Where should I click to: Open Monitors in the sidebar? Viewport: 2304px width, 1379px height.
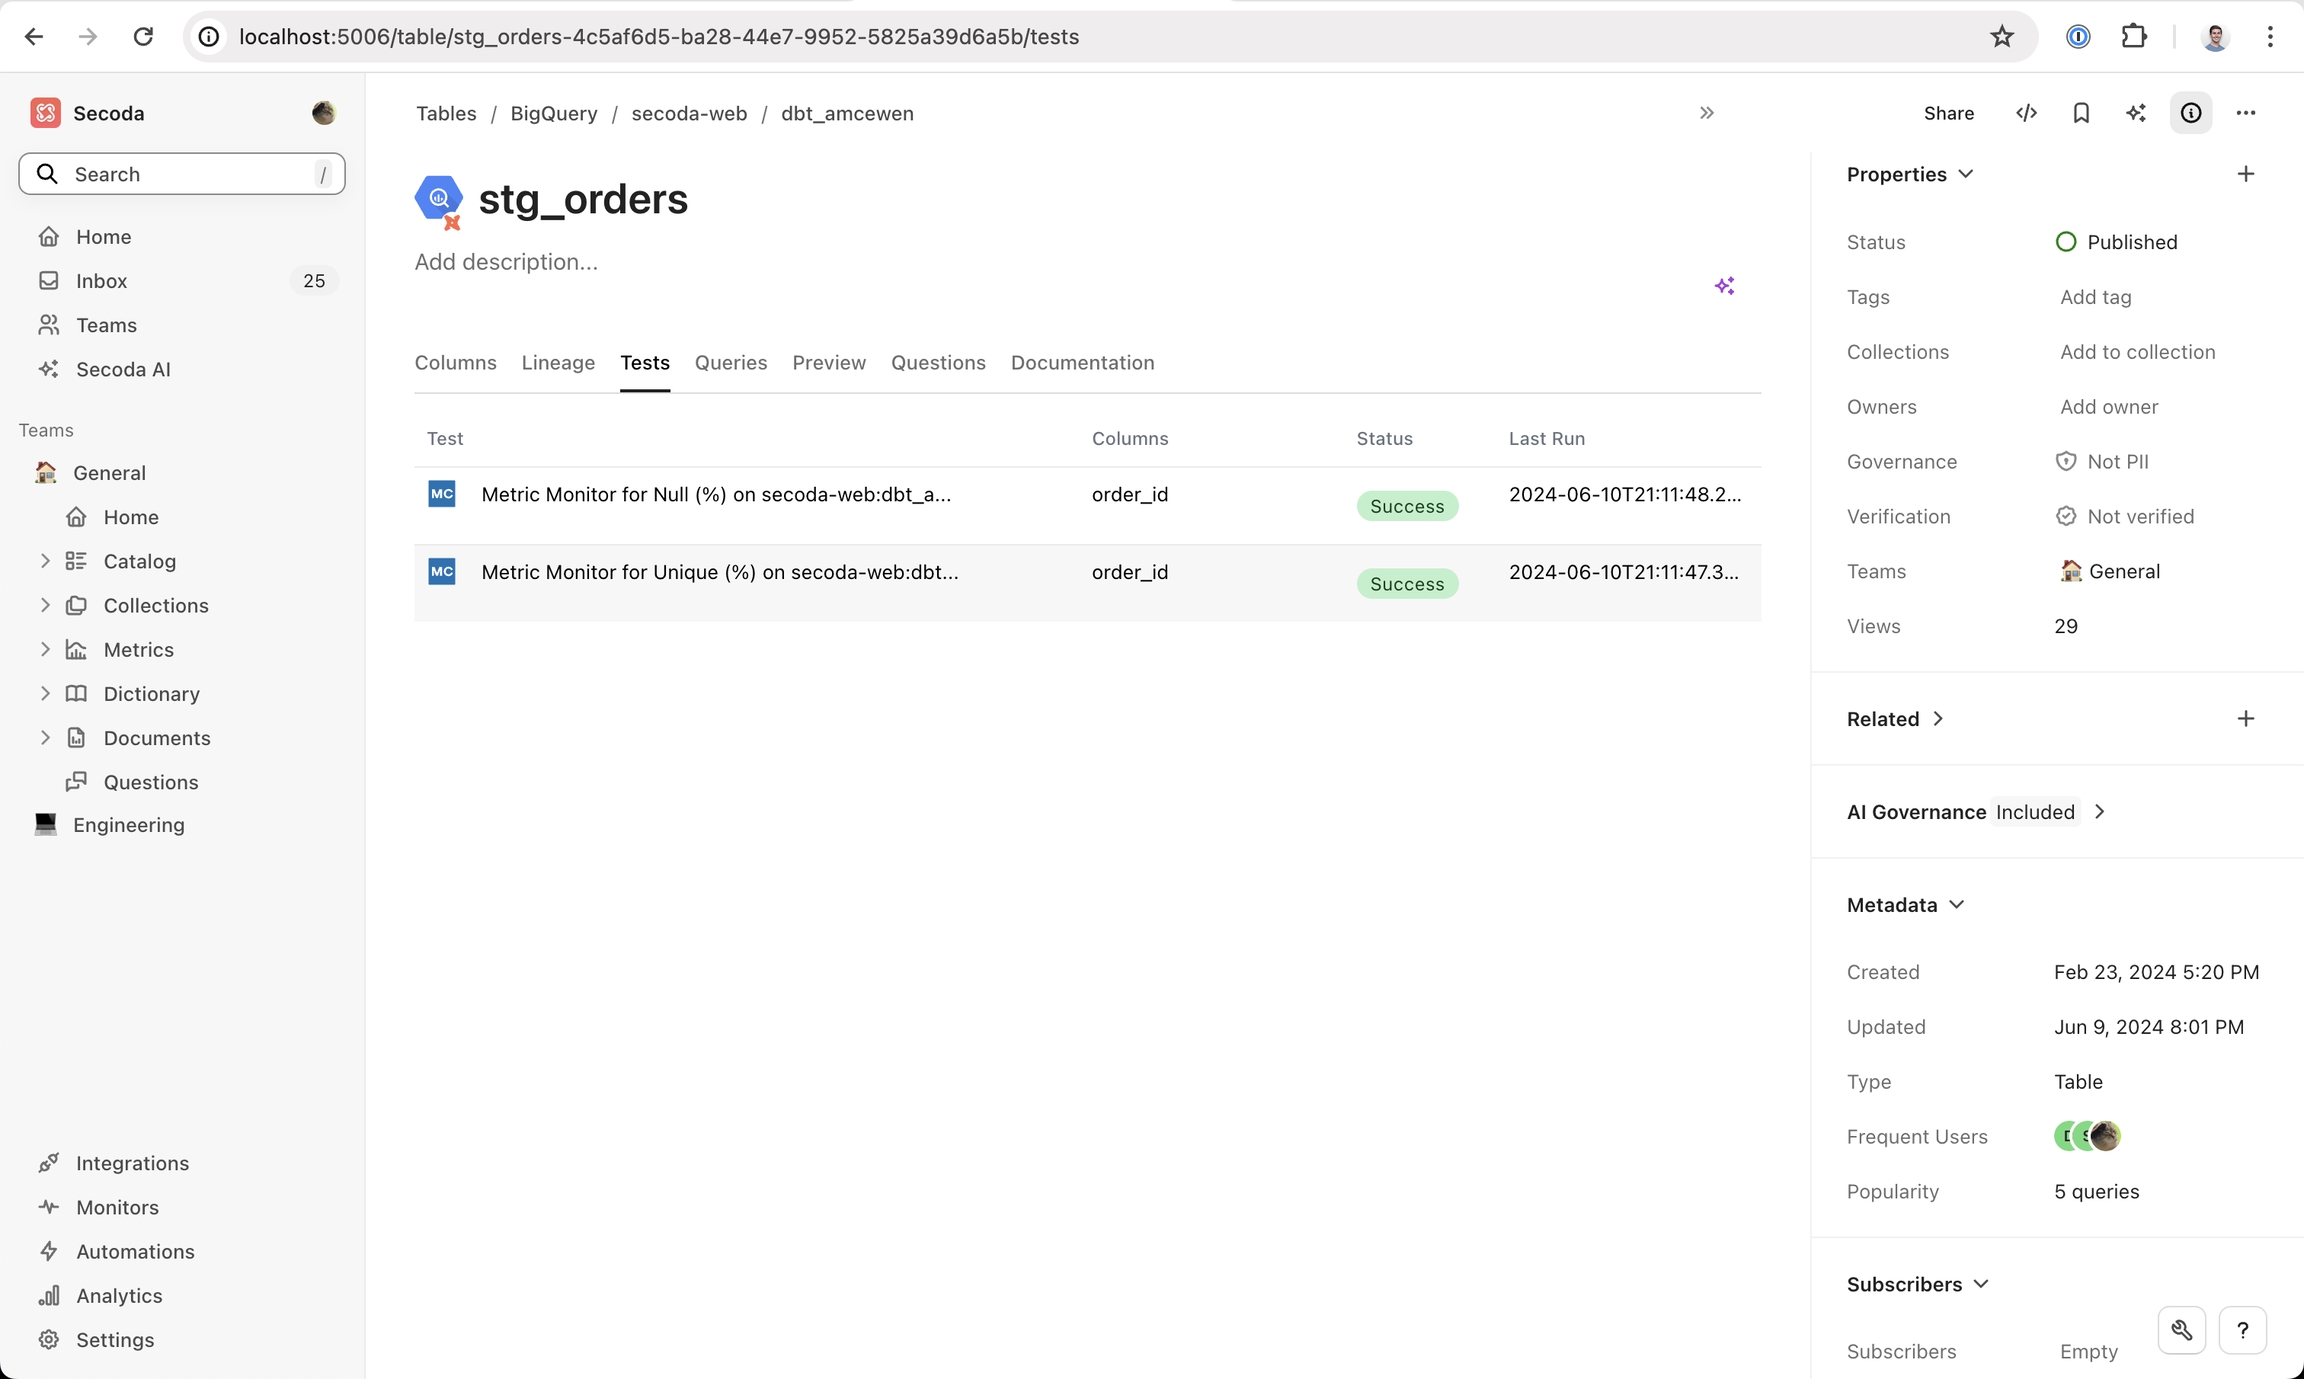click(x=117, y=1207)
